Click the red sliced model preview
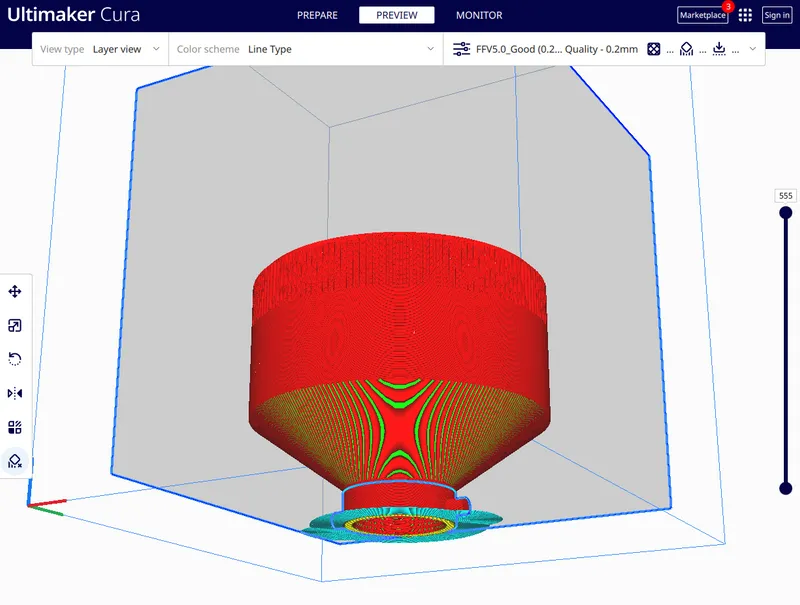Image resolution: width=800 pixels, height=605 pixels. click(400, 357)
